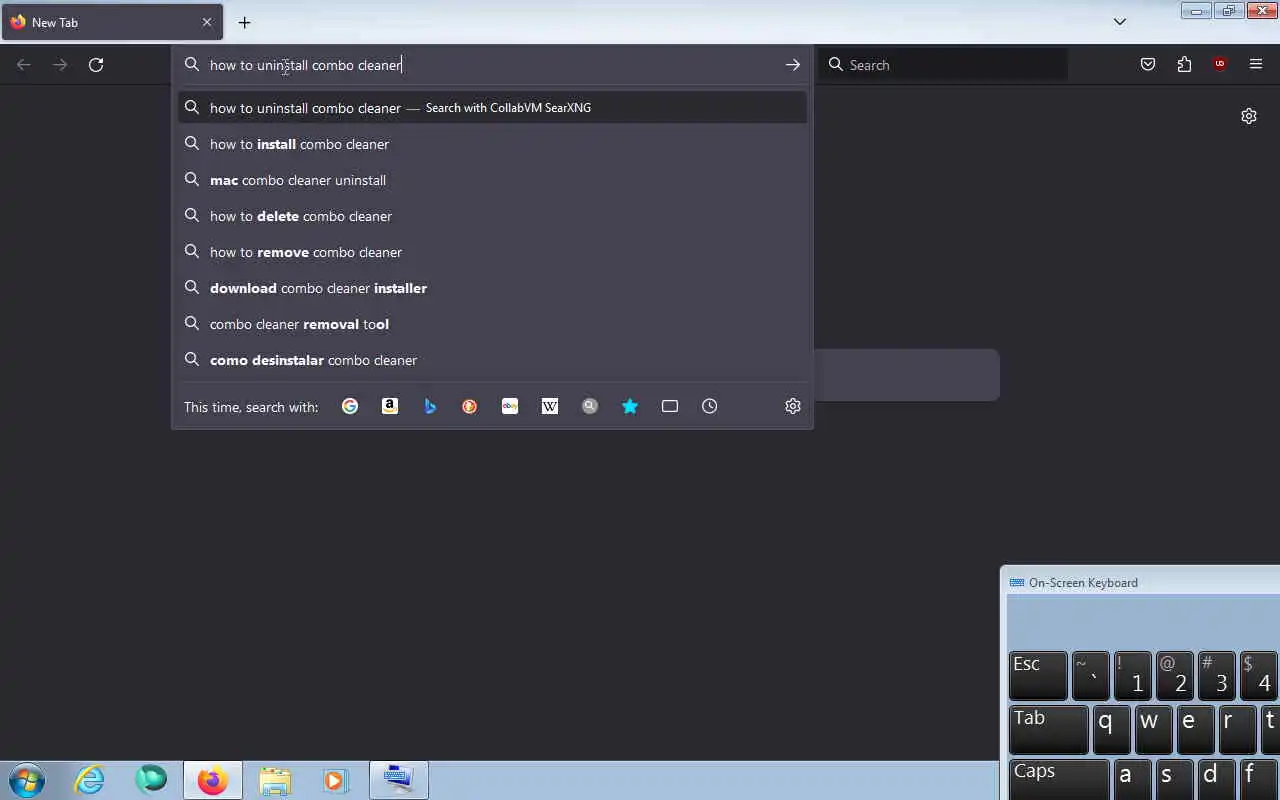Image resolution: width=1280 pixels, height=800 pixels.
Task: Search this time with Amazon
Action: point(390,406)
